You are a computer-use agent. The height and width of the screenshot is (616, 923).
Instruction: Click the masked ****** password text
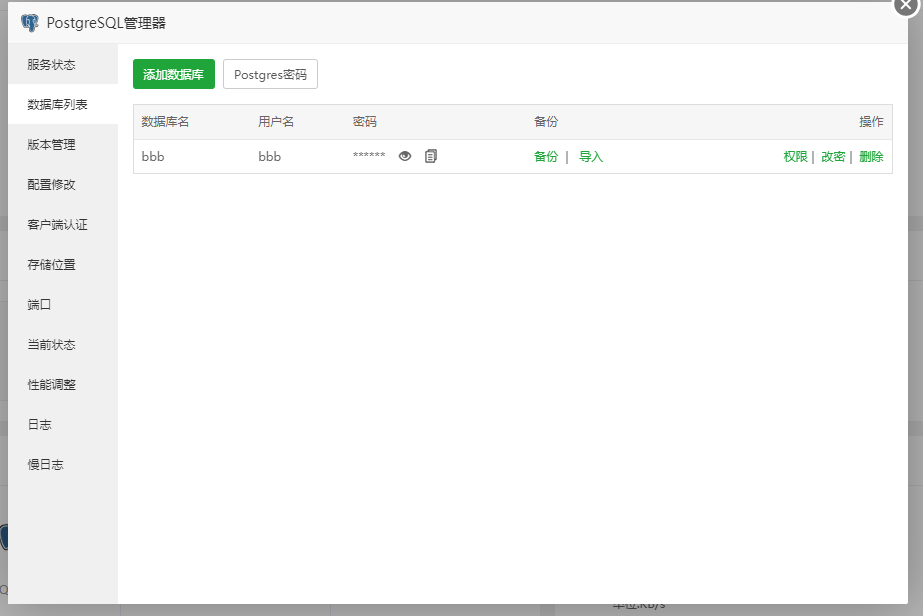(369, 155)
